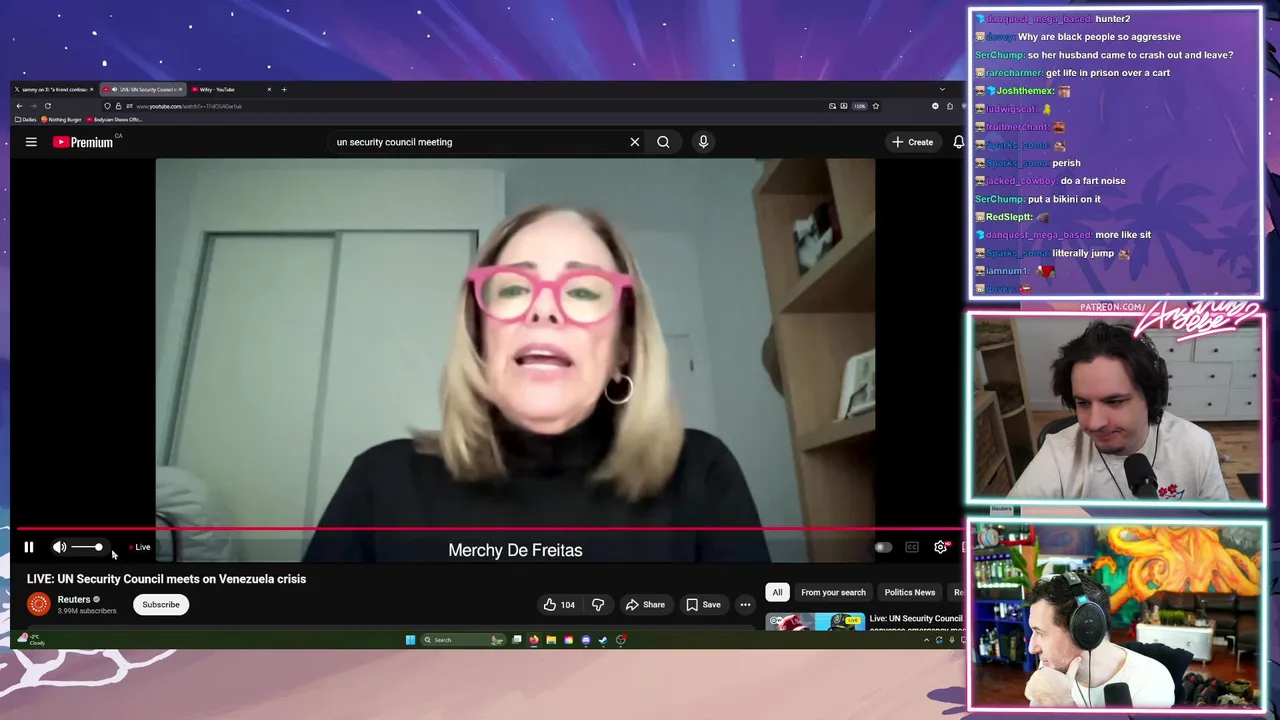The image size is (1280, 720).
Task: Open more actions three-dot menu
Action: click(745, 604)
